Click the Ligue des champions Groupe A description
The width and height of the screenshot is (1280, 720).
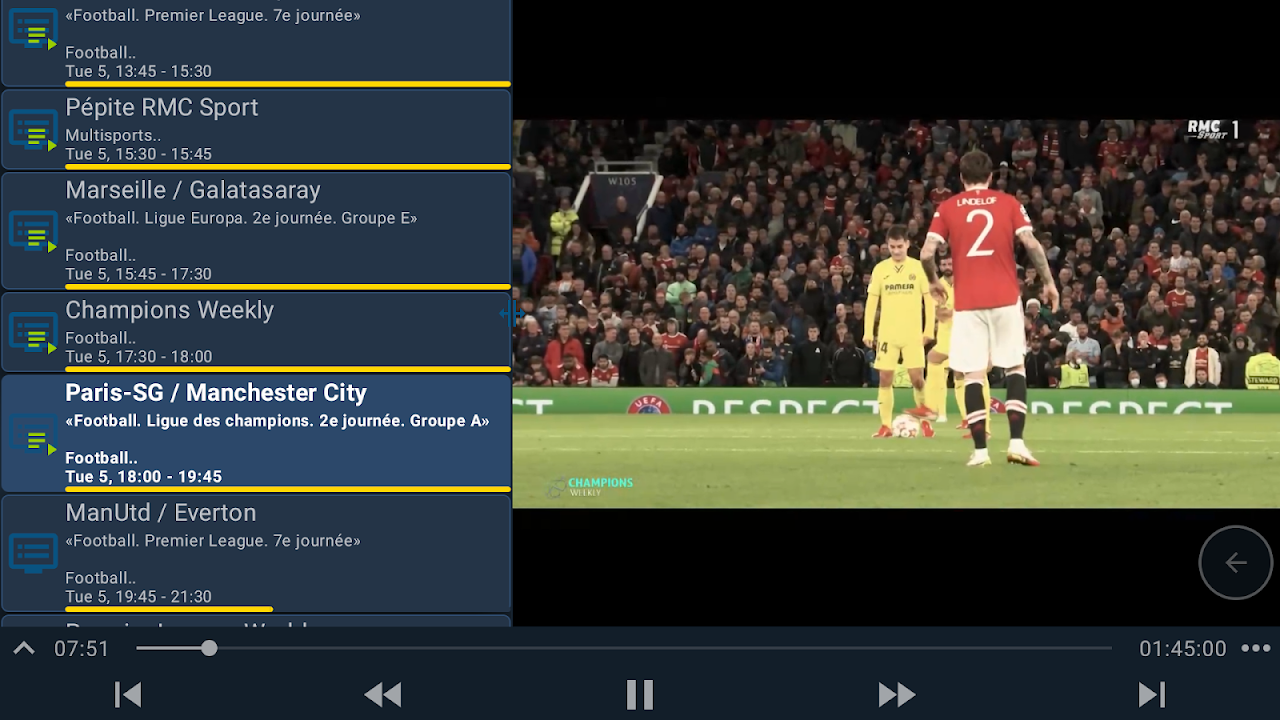pos(278,421)
